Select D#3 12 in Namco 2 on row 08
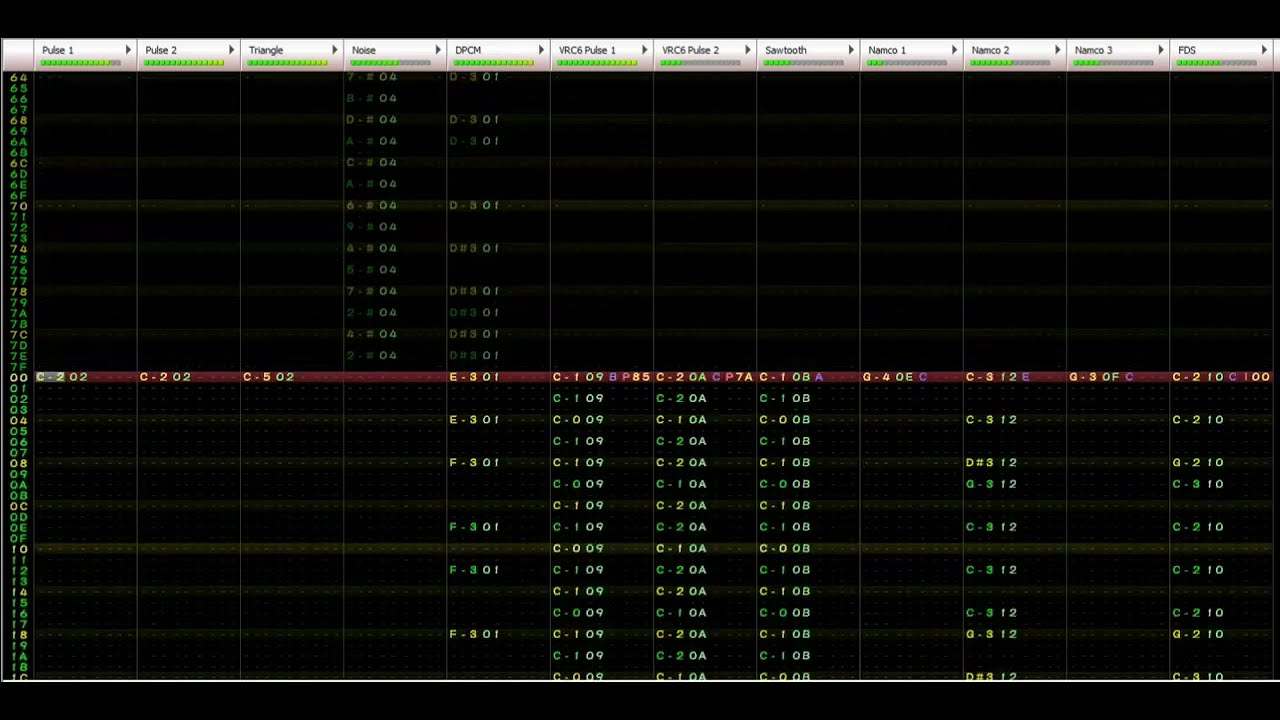The width and height of the screenshot is (1280, 720). (x=991, y=463)
